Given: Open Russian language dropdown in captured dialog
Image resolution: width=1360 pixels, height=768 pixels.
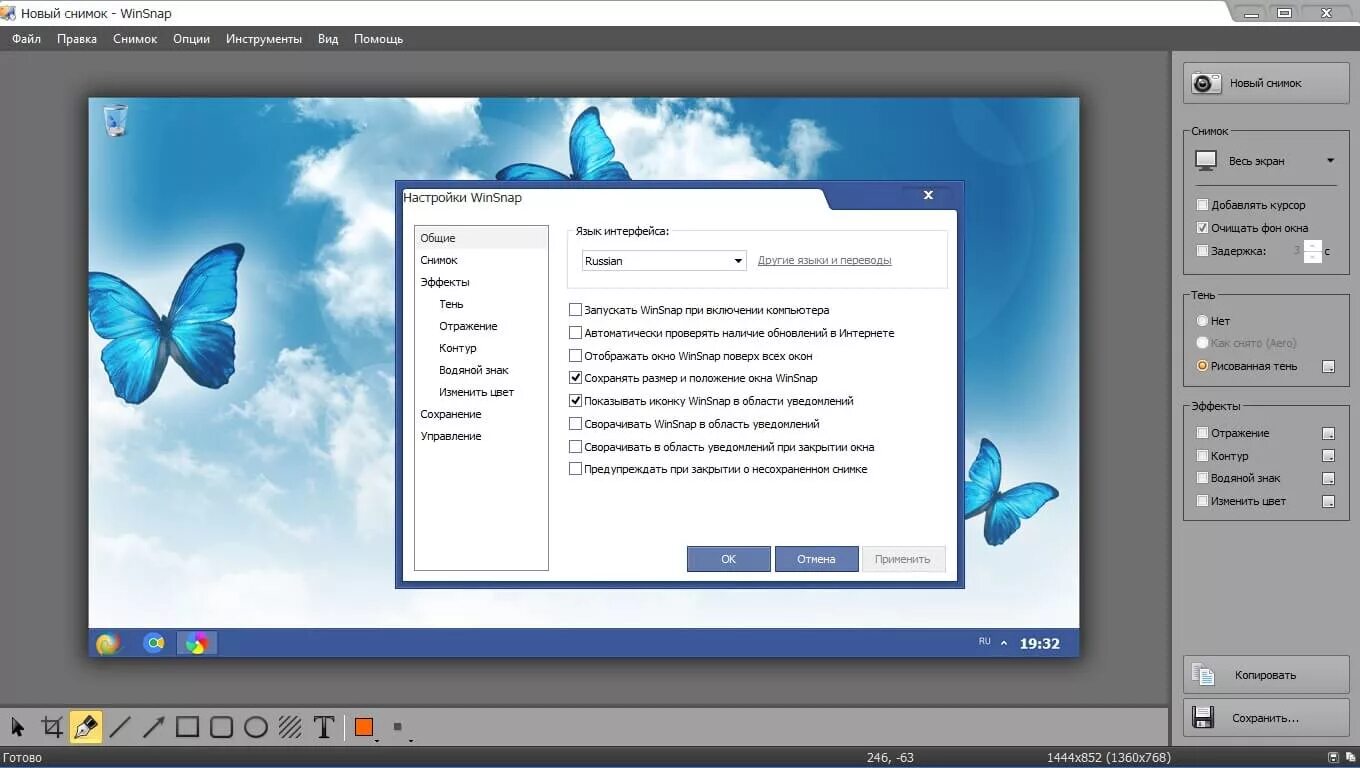Looking at the screenshot, I should pos(664,261).
